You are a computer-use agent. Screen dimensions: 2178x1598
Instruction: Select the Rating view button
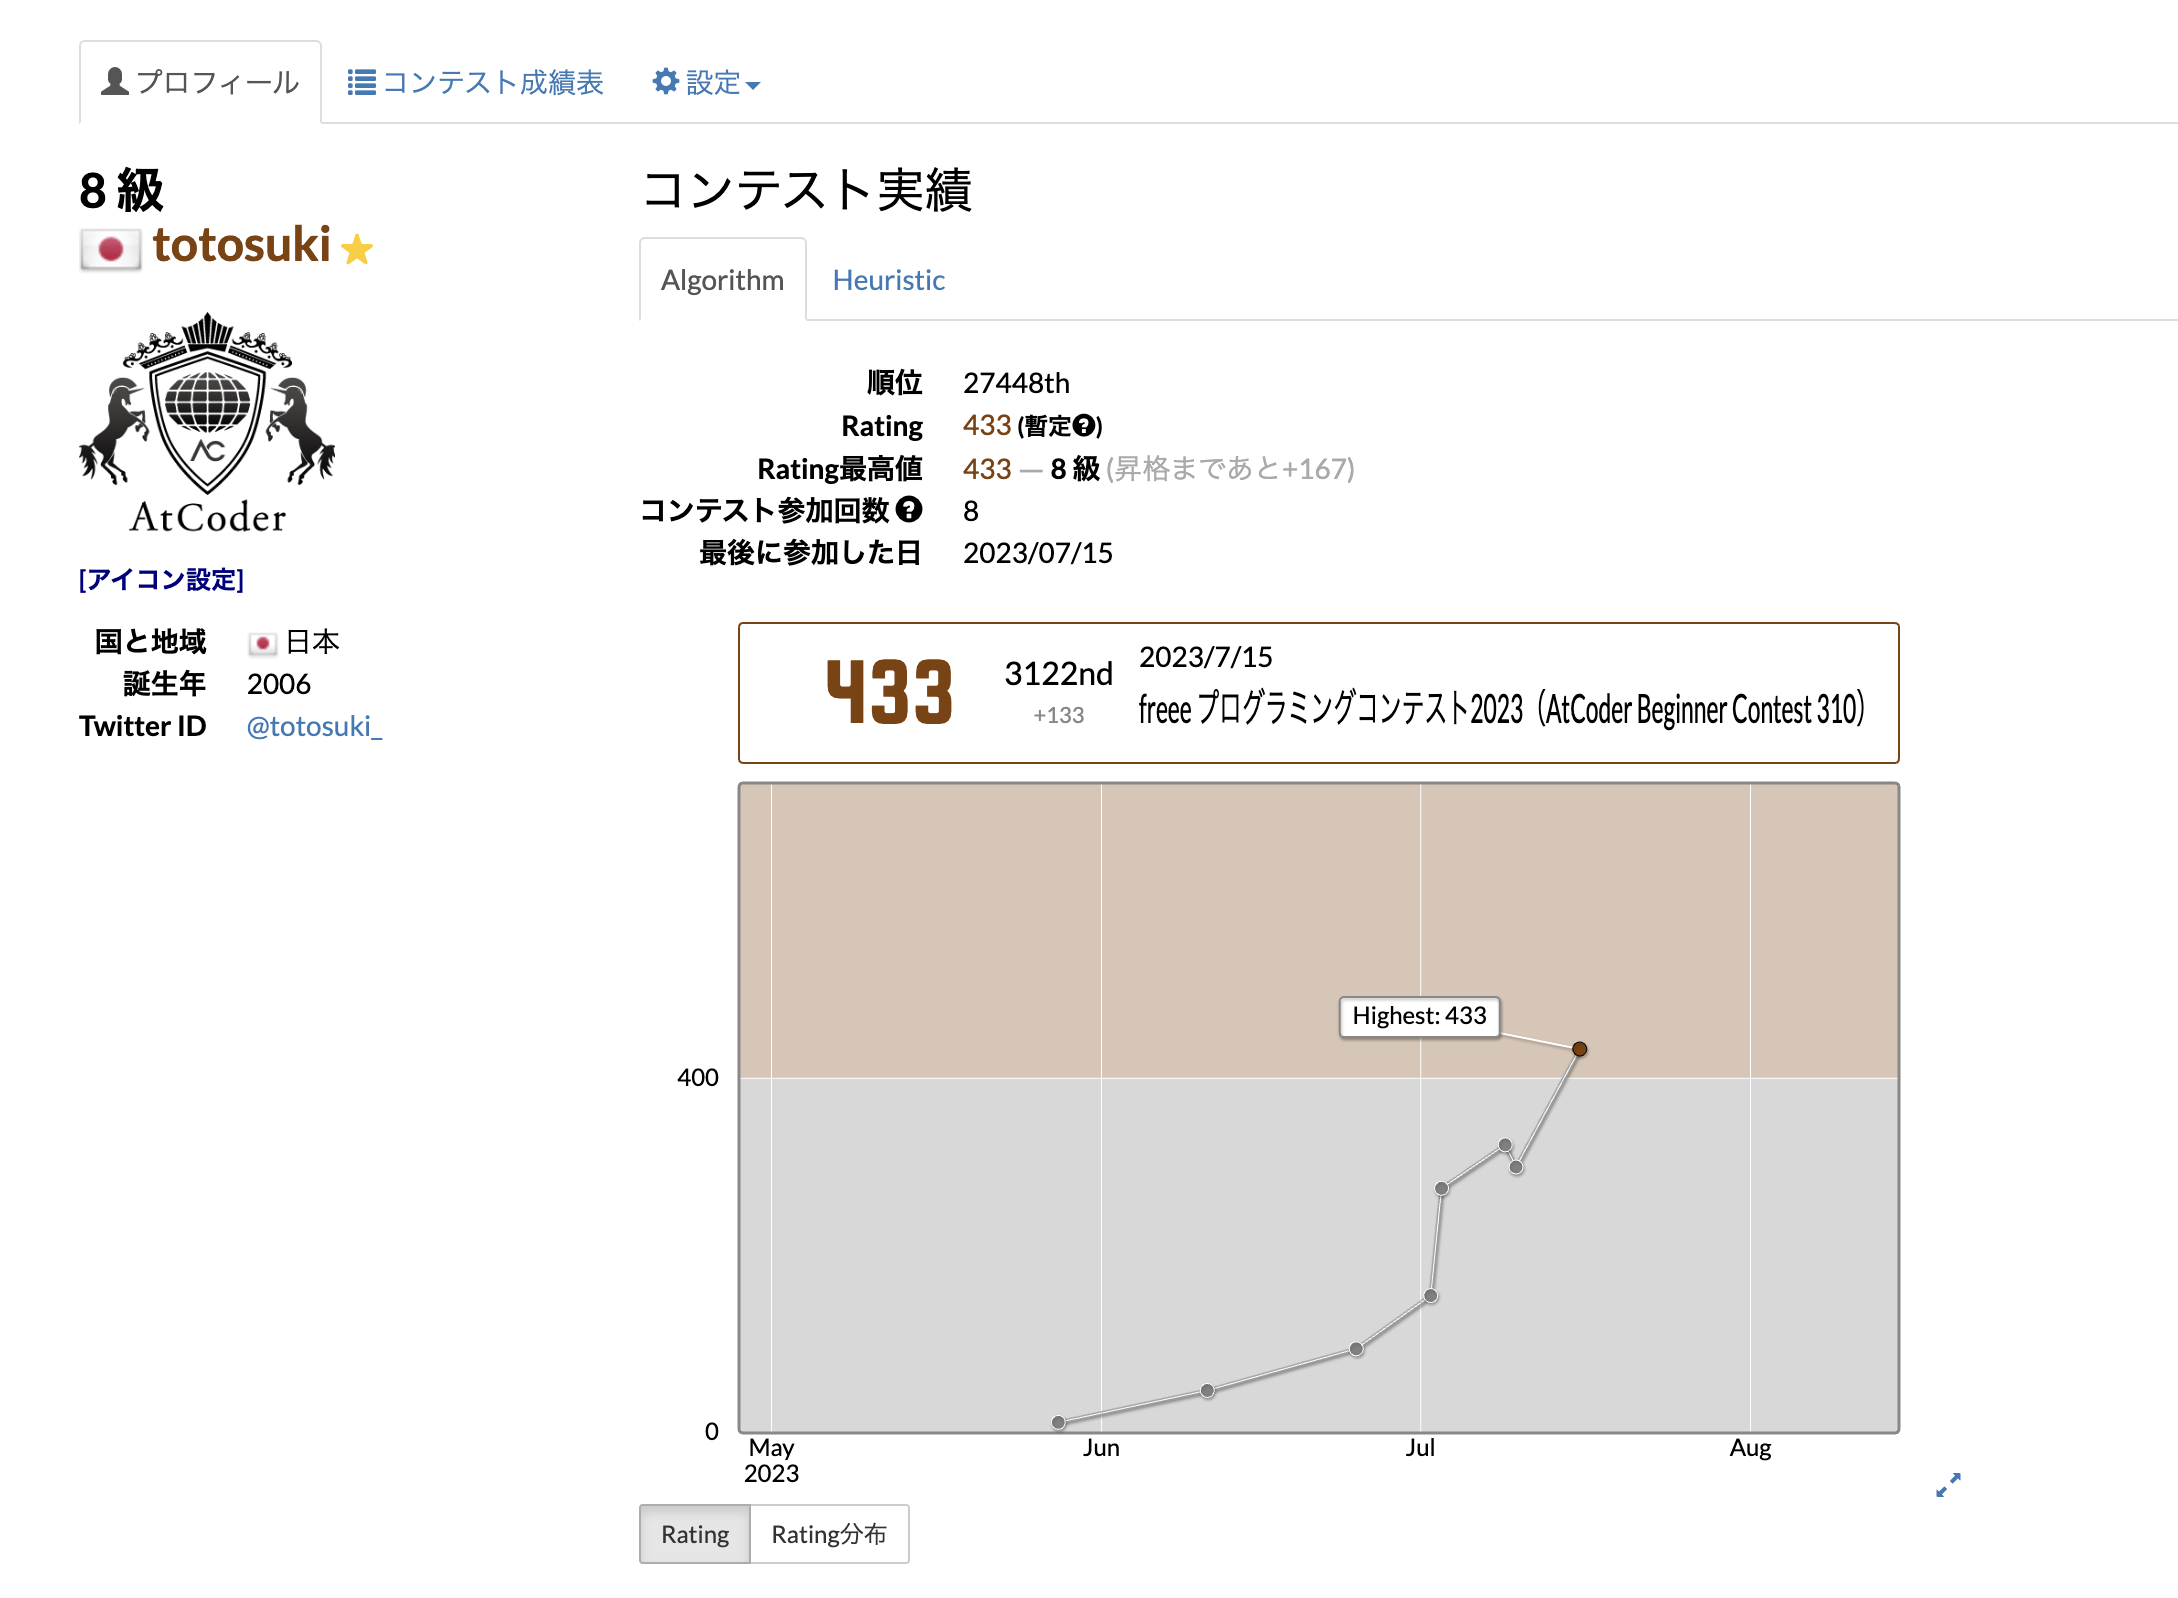coord(695,1533)
